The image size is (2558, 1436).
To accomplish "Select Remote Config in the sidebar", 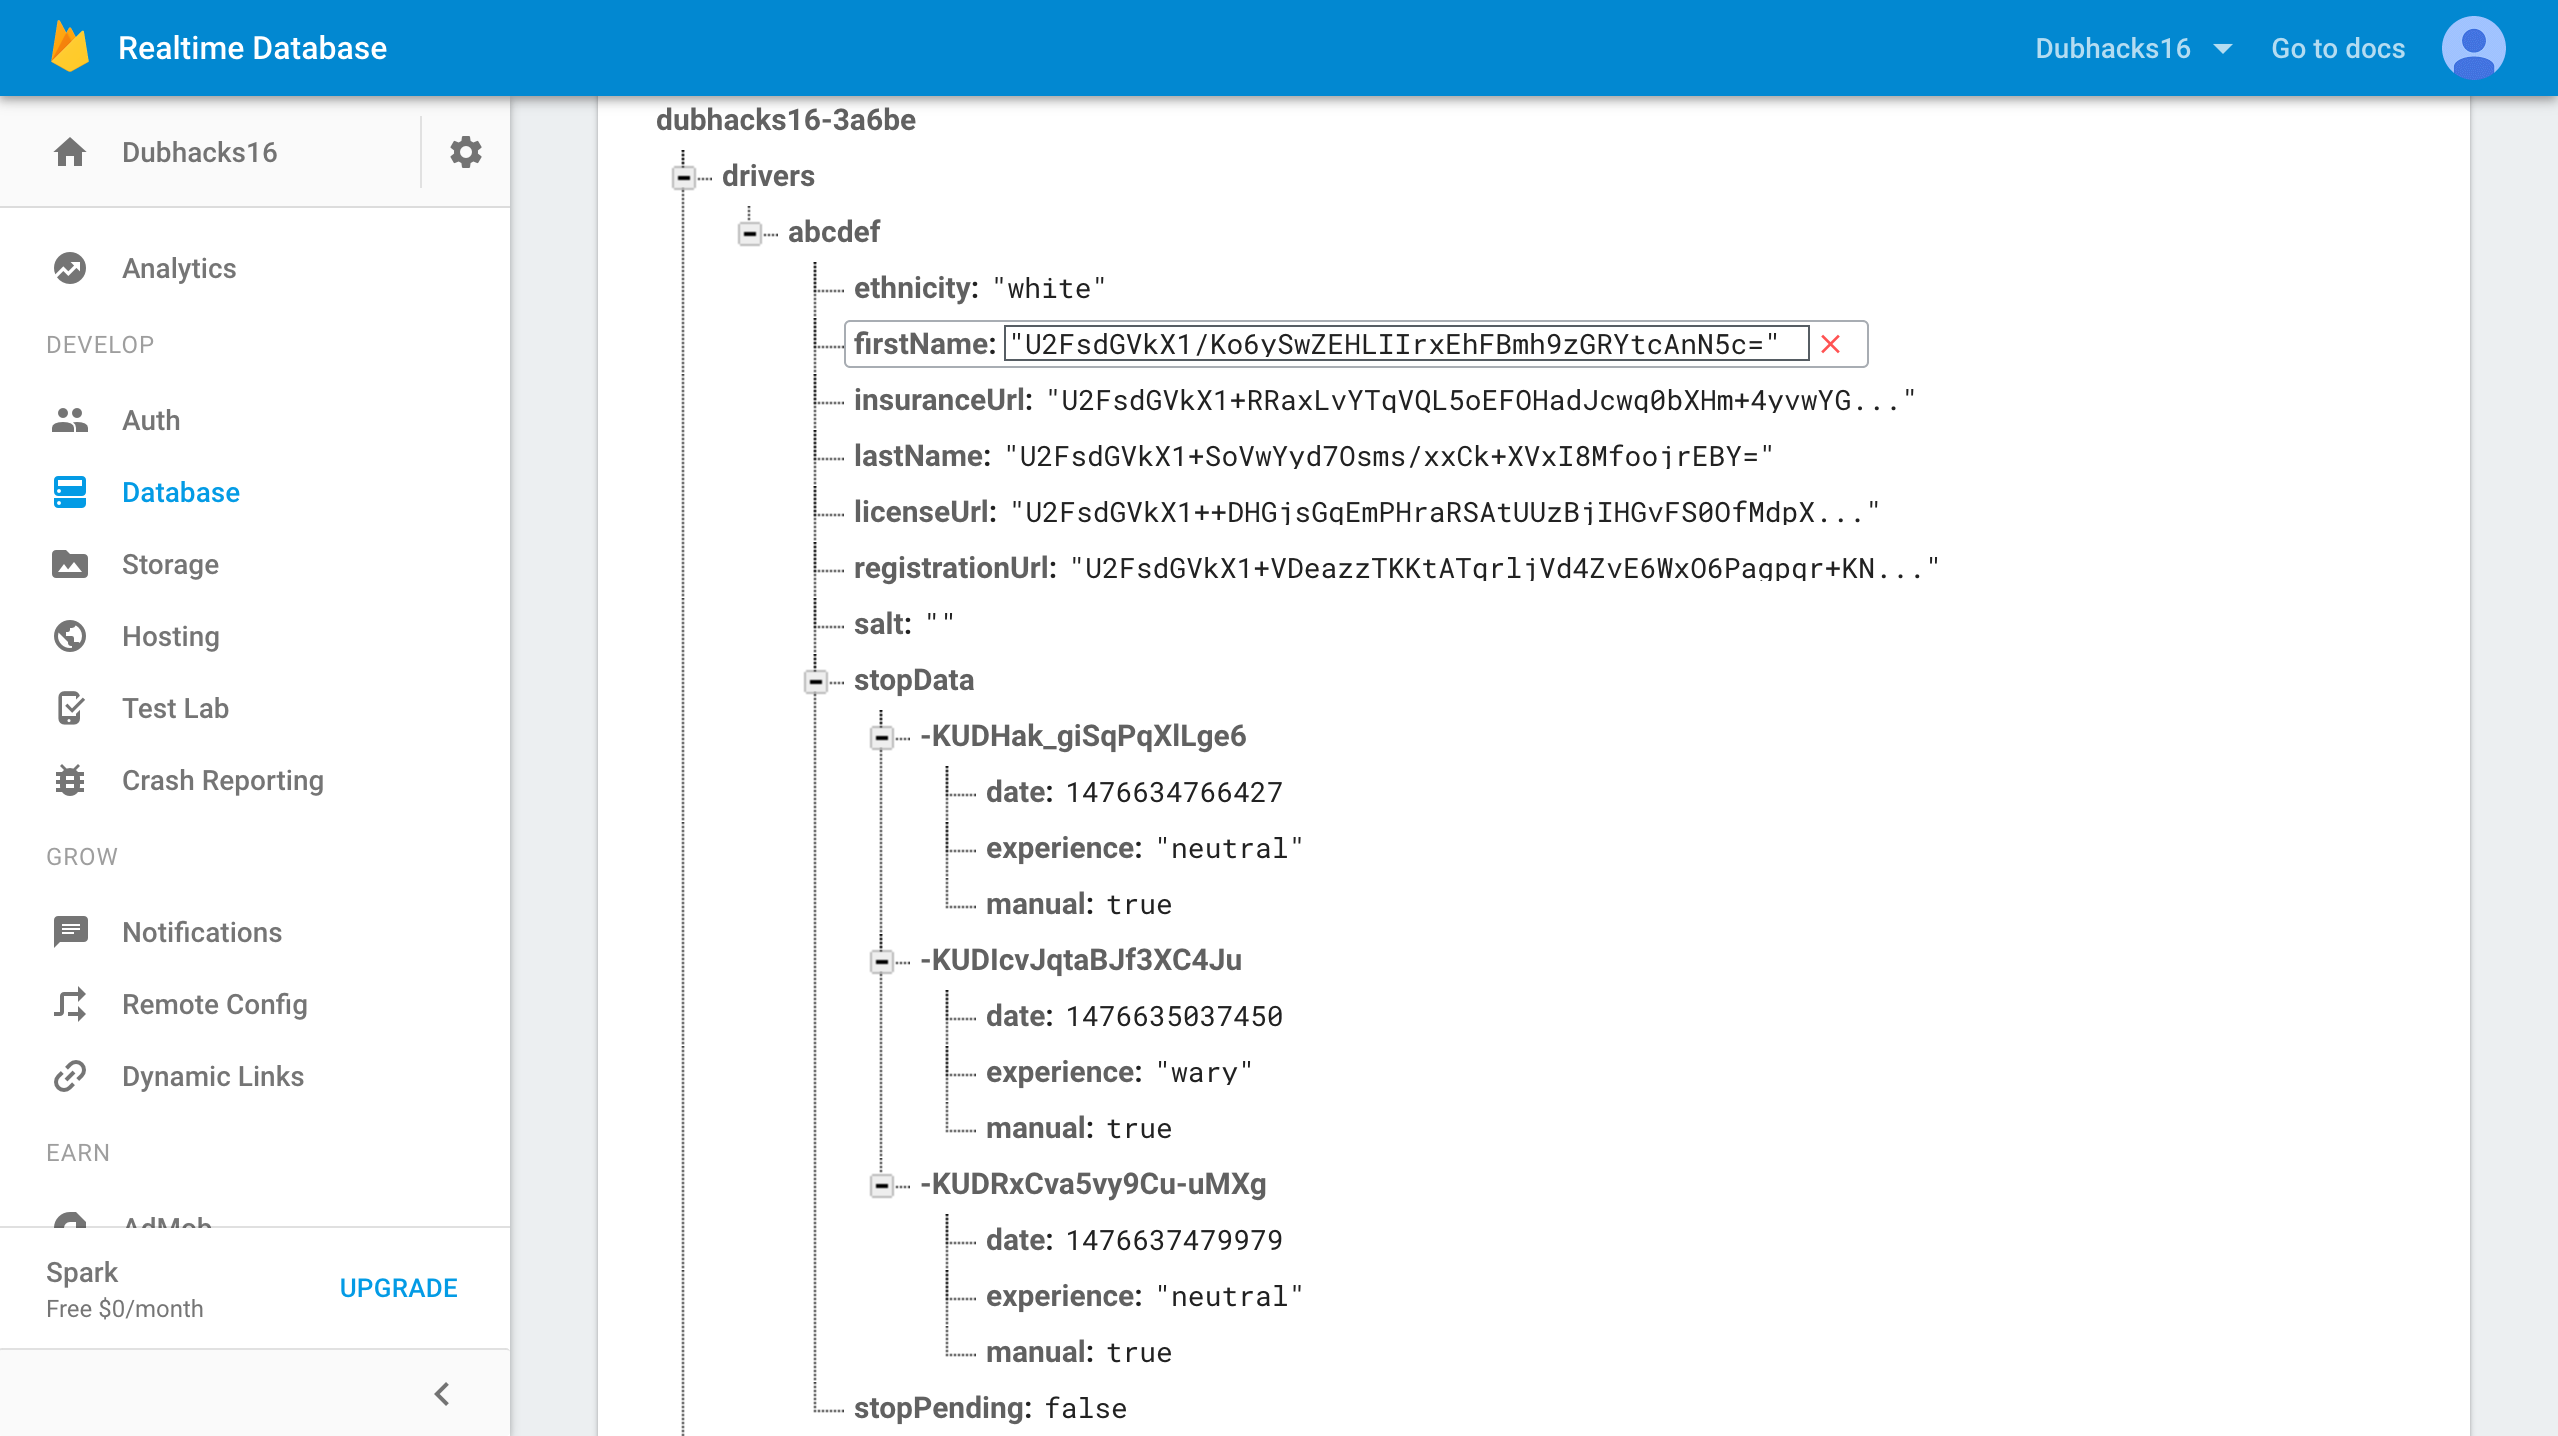I will tap(214, 1004).
